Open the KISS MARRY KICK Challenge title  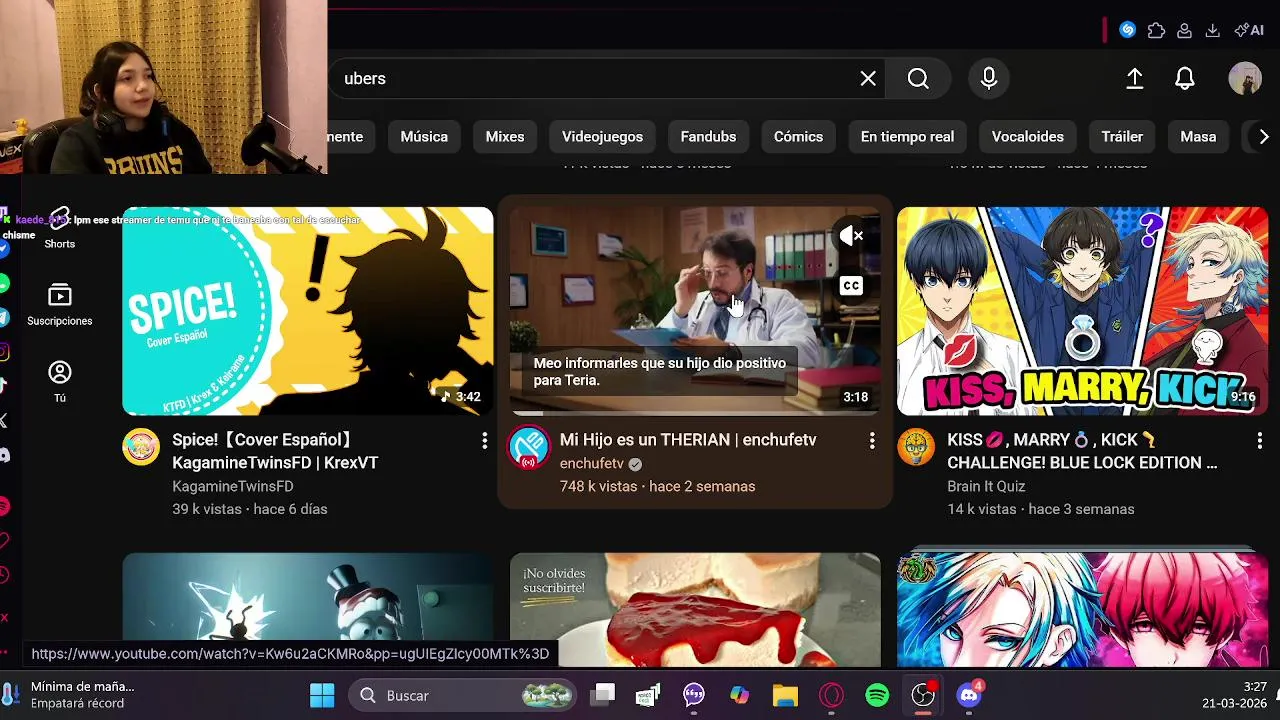point(1082,451)
